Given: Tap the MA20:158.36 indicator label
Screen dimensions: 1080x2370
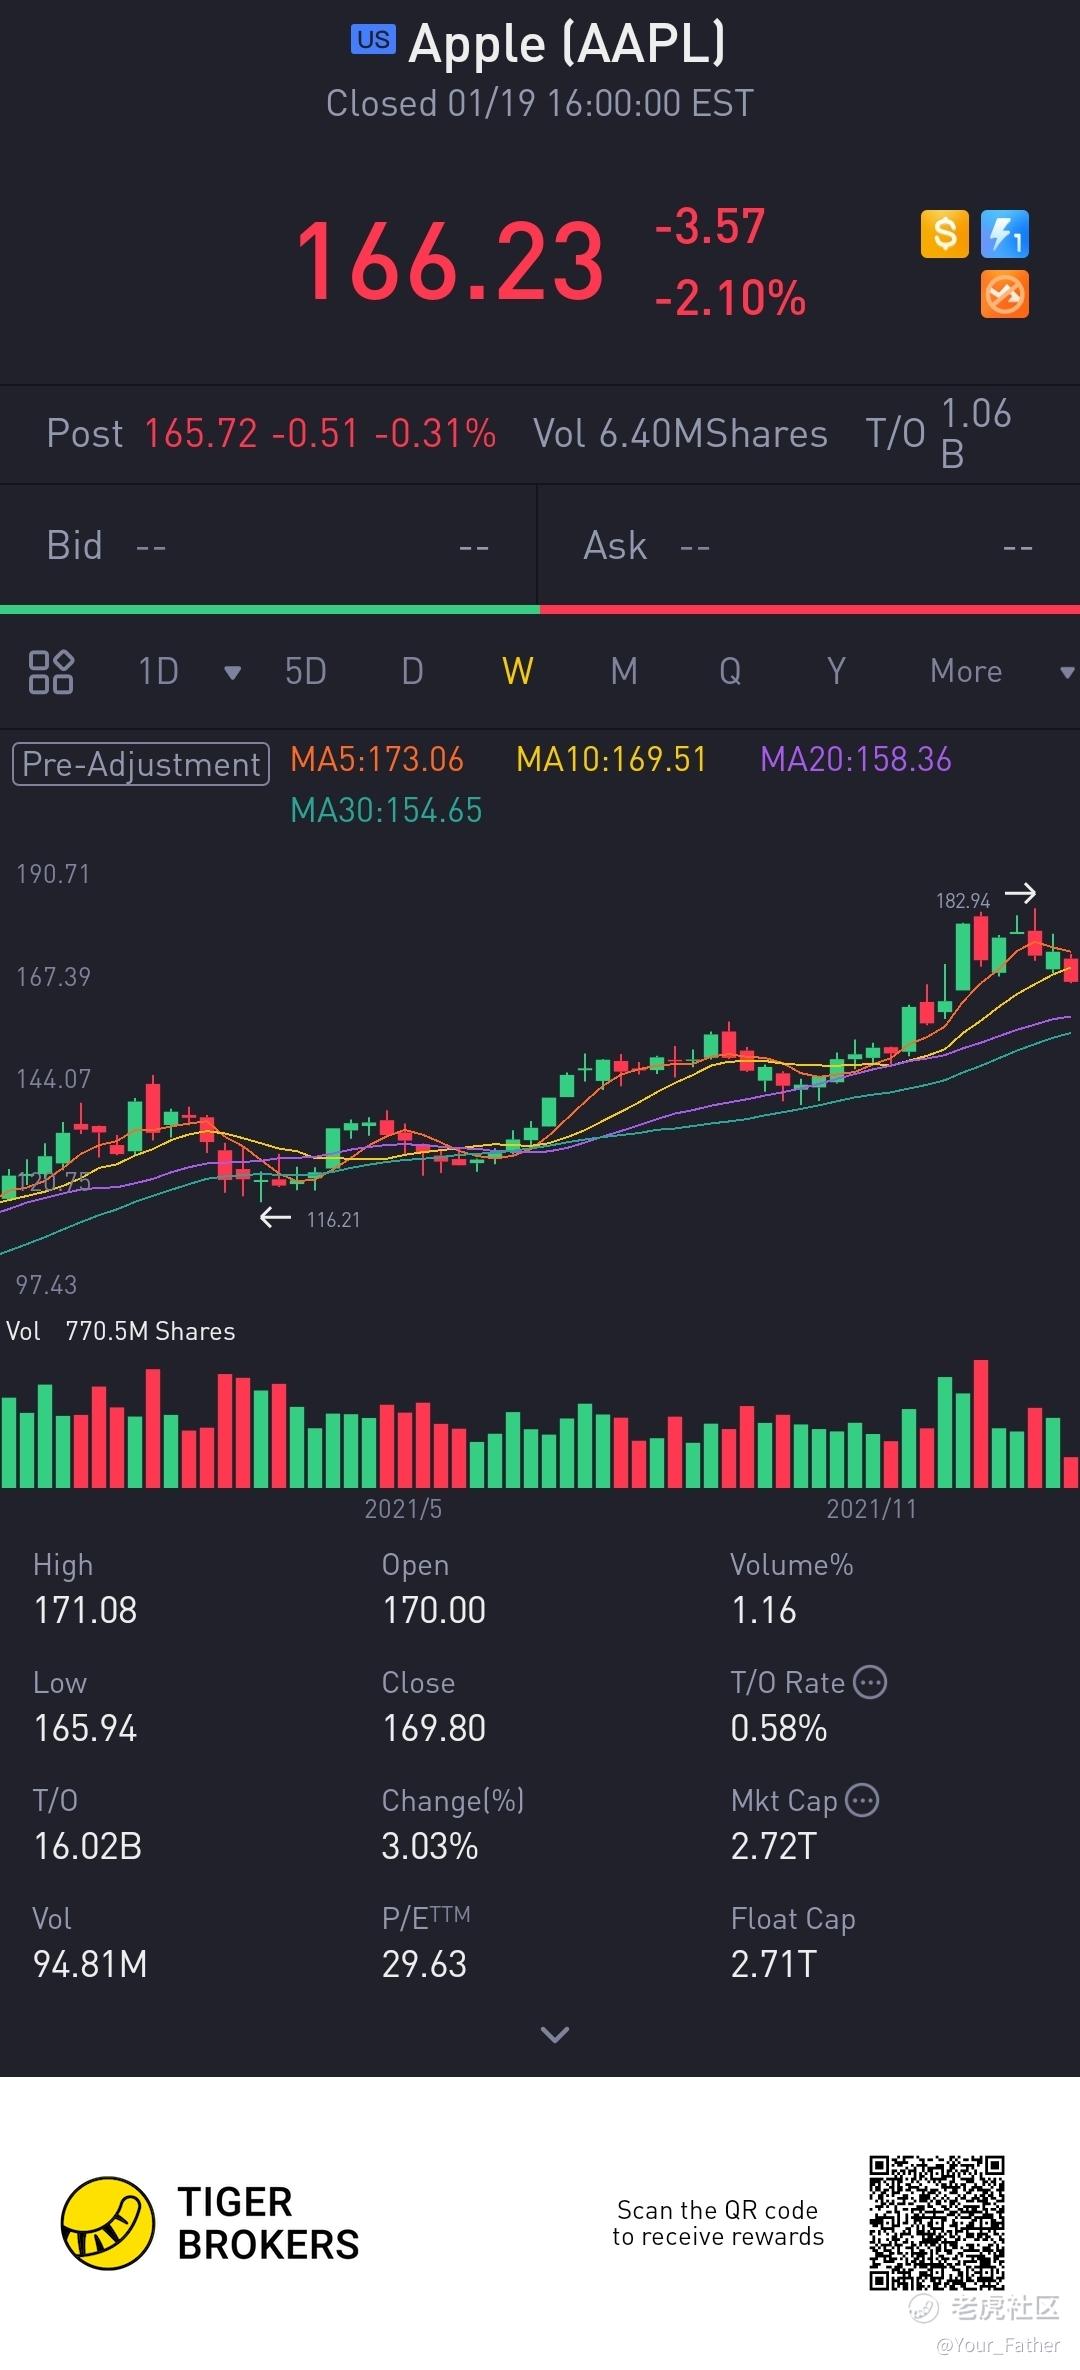Looking at the screenshot, I should [x=856, y=759].
